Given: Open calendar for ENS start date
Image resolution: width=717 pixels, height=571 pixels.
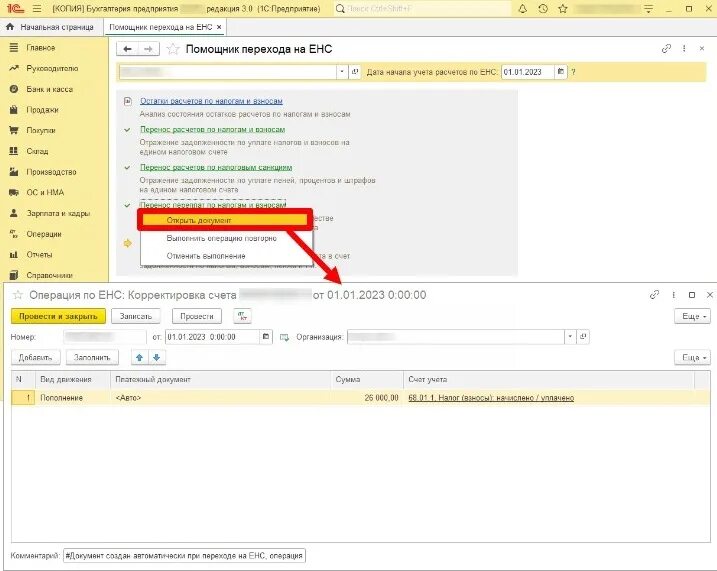Looking at the screenshot, I should pos(561,72).
